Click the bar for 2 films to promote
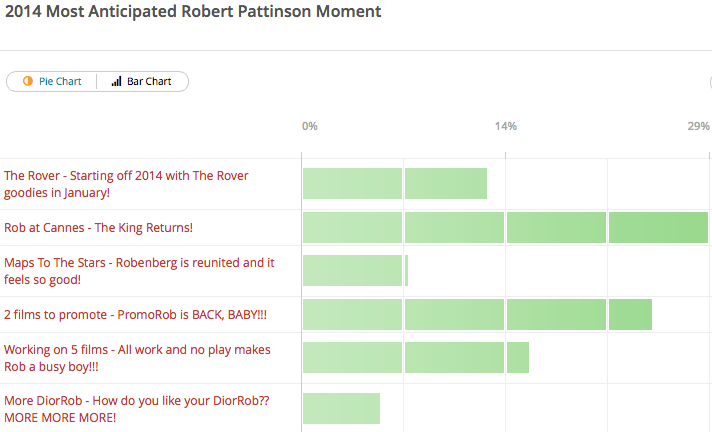 (477, 314)
